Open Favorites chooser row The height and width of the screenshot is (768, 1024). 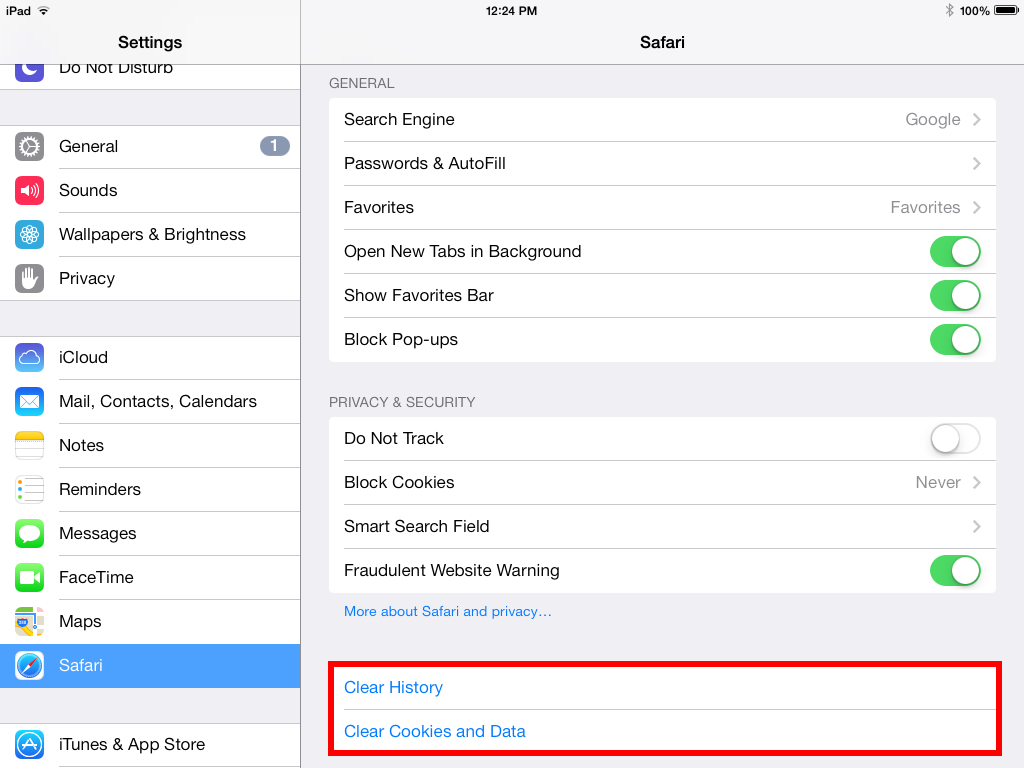tap(662, 208)
